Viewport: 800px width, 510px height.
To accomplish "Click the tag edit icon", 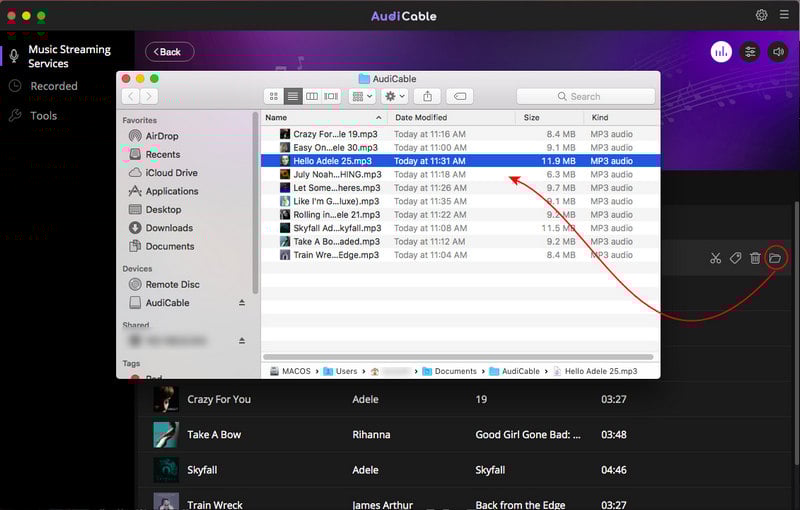I will 735,259.
